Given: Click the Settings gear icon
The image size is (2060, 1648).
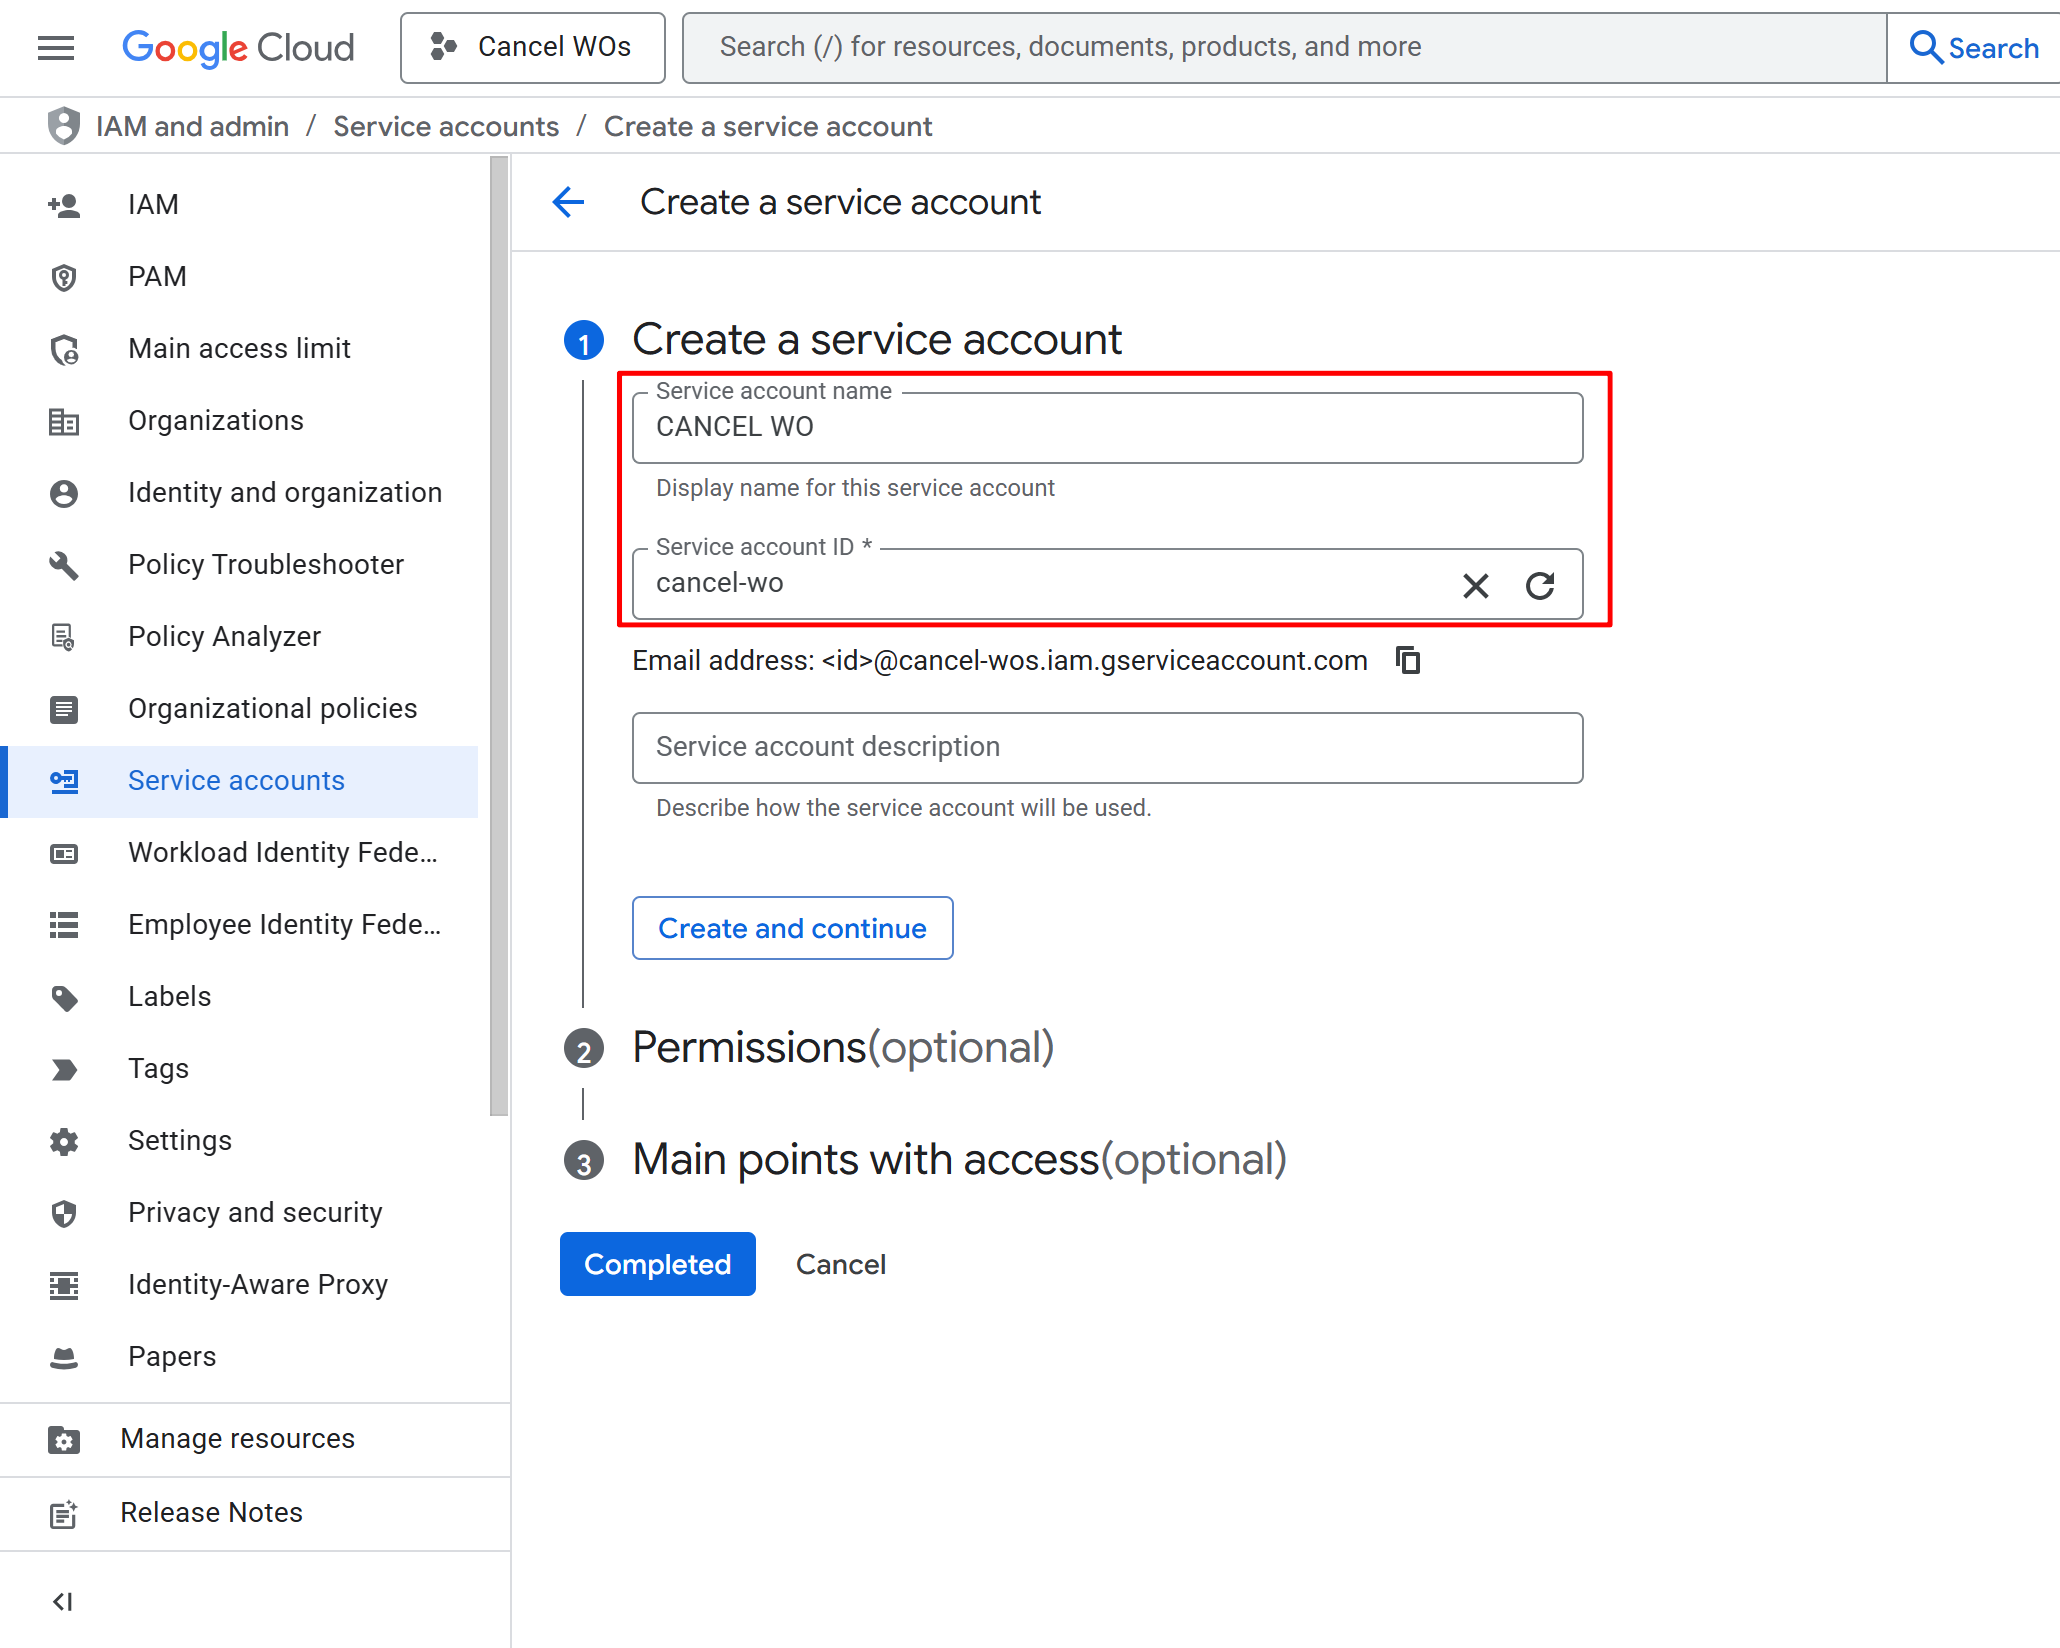Looking at the screenshot, I should 64,1141.
